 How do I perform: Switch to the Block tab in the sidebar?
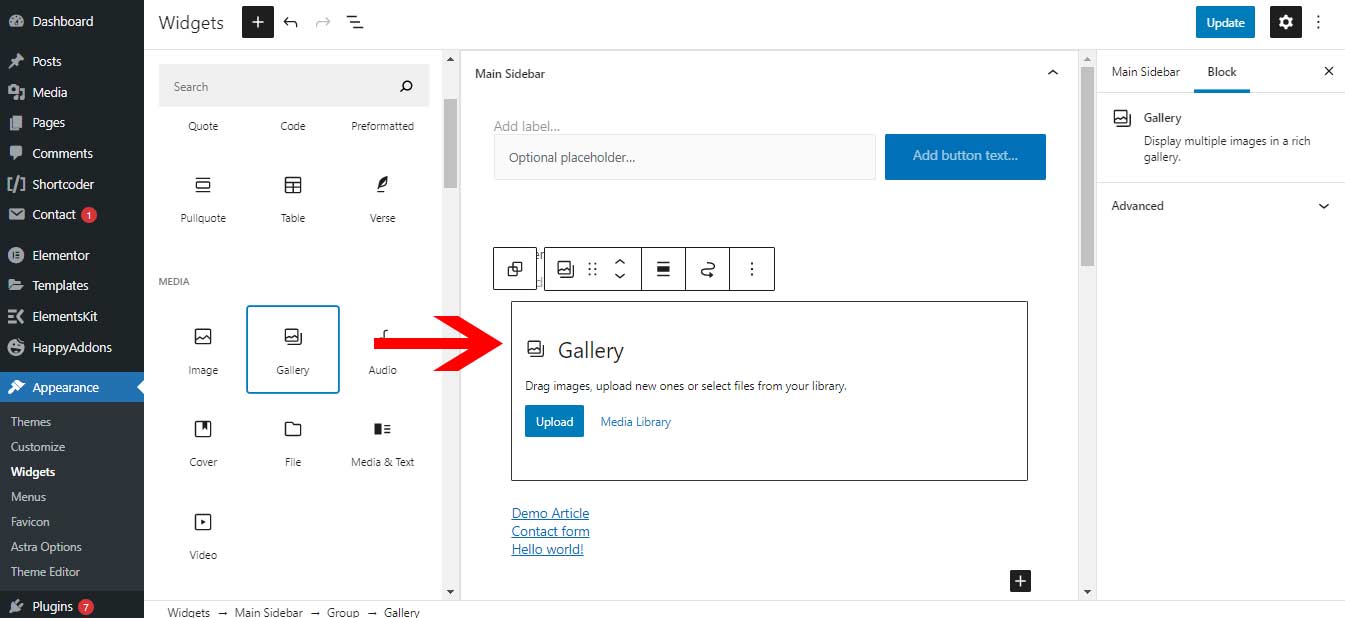tap(1221, 72)
